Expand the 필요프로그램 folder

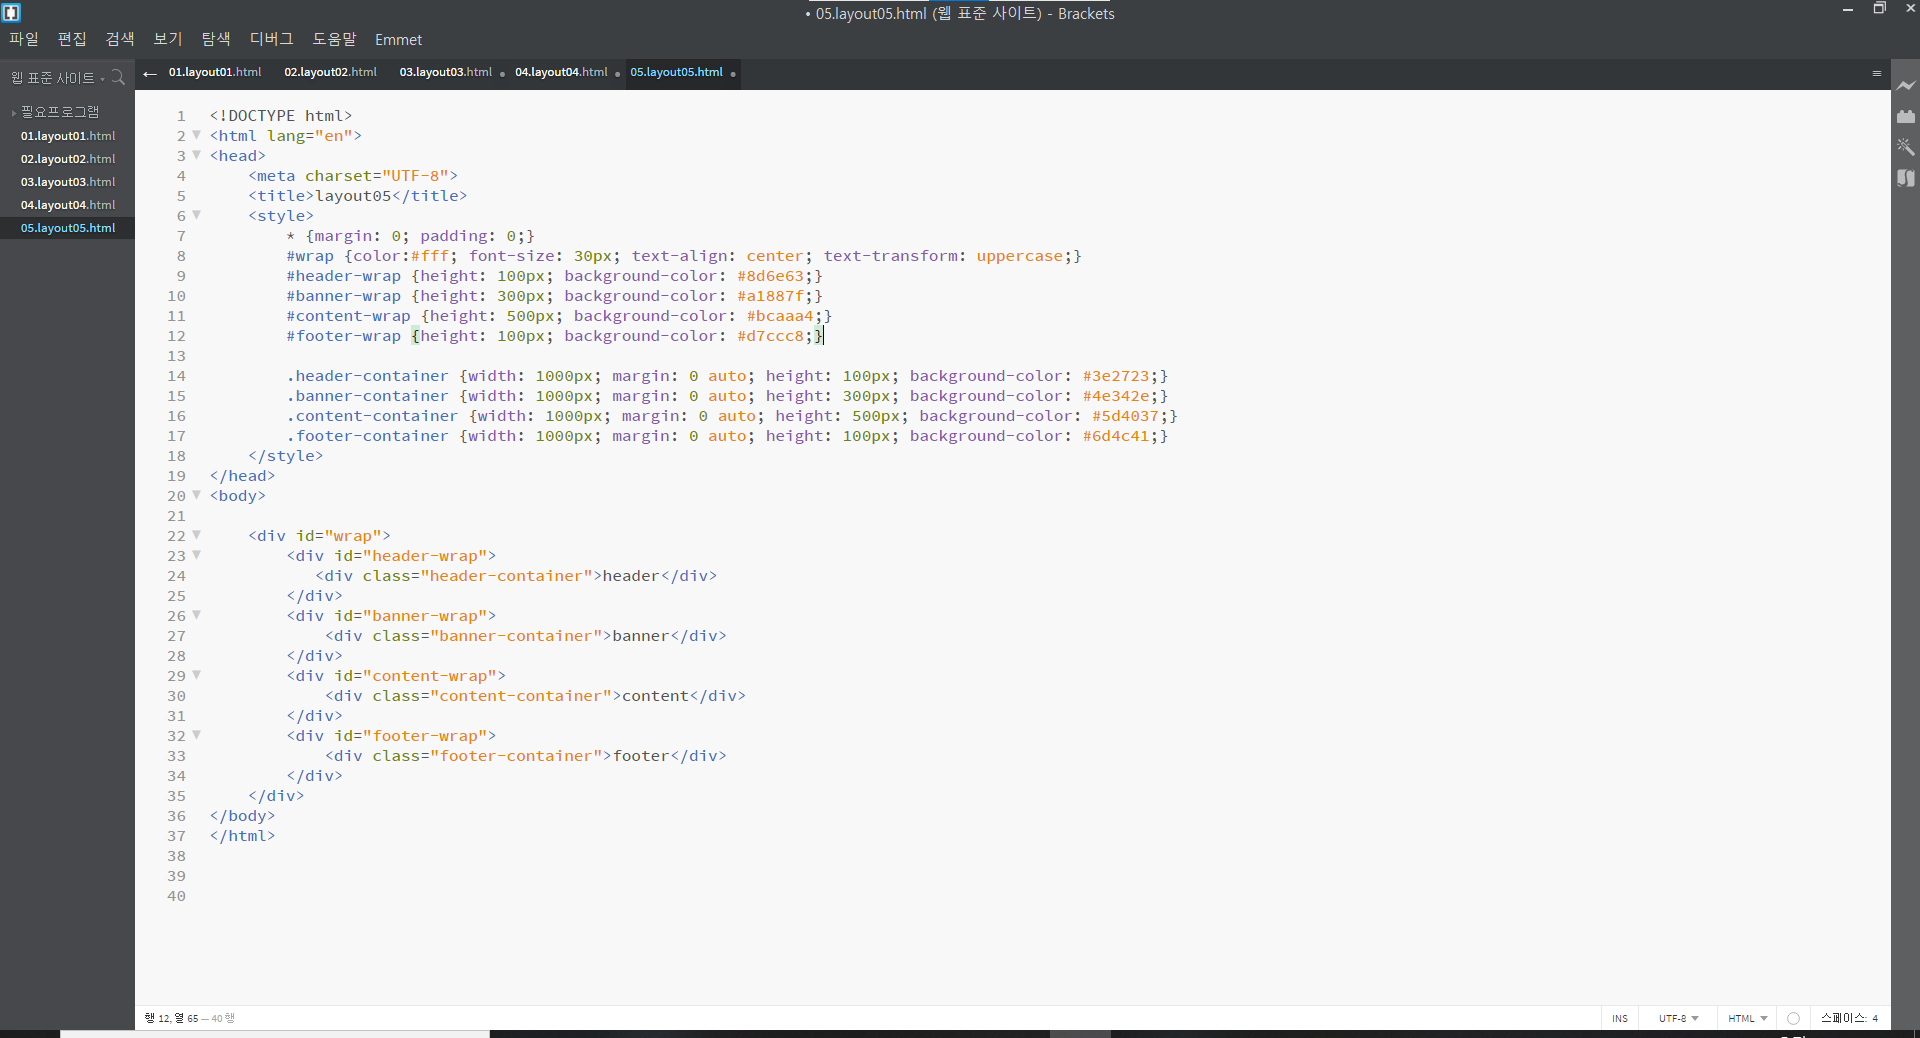click(x=60, y=112)
